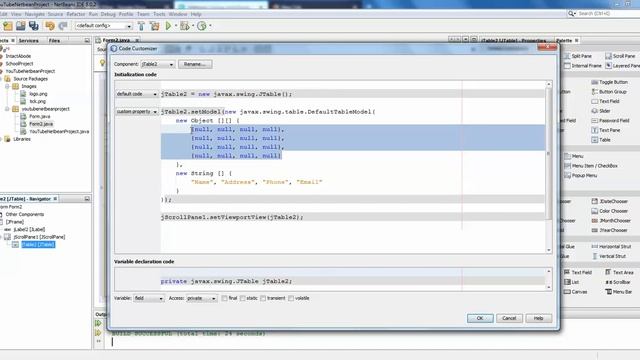Select the Internal Frame palette item
Image resolution: width=640 pixels, height=360 pixels.
click(583, 66)
